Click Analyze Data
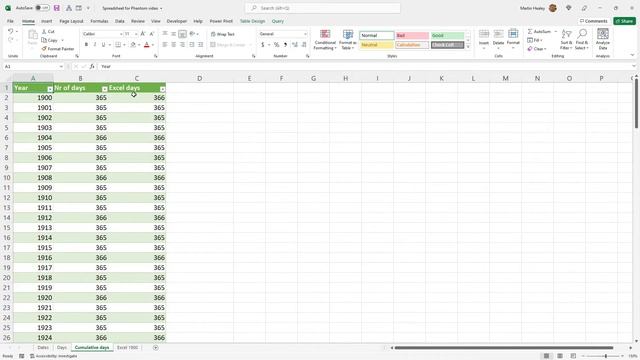The height and width of the screenshot is (360, 640). point(602,39)
